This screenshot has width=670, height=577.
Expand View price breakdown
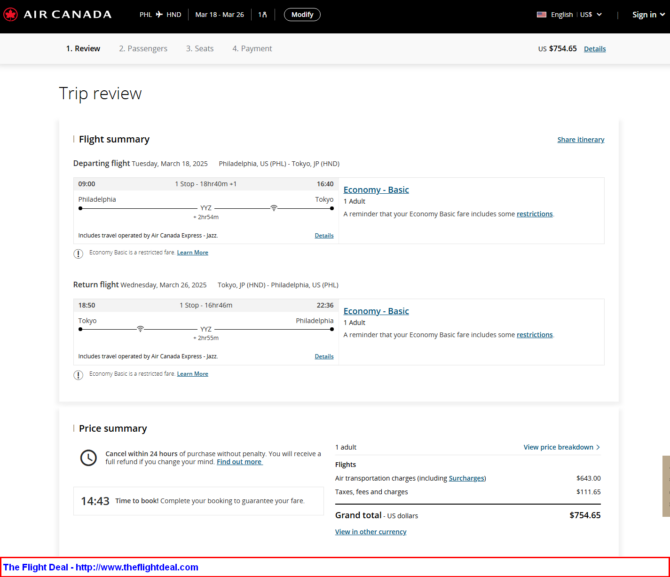point(561,447)
